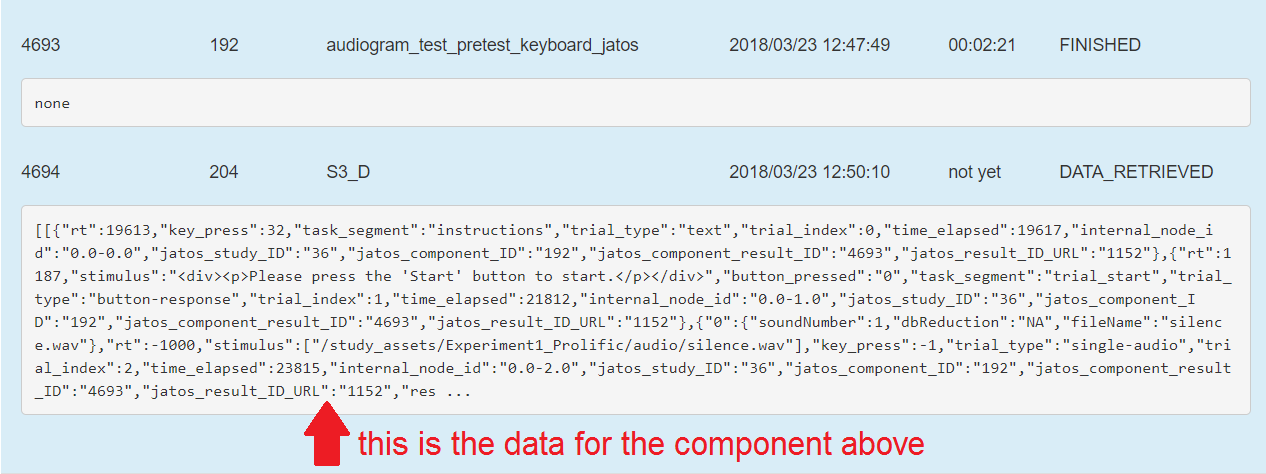Image resolution: width=1266 pixels, height=474 pixels.
Task: Click component ID 192
Action: click(224, 45)
